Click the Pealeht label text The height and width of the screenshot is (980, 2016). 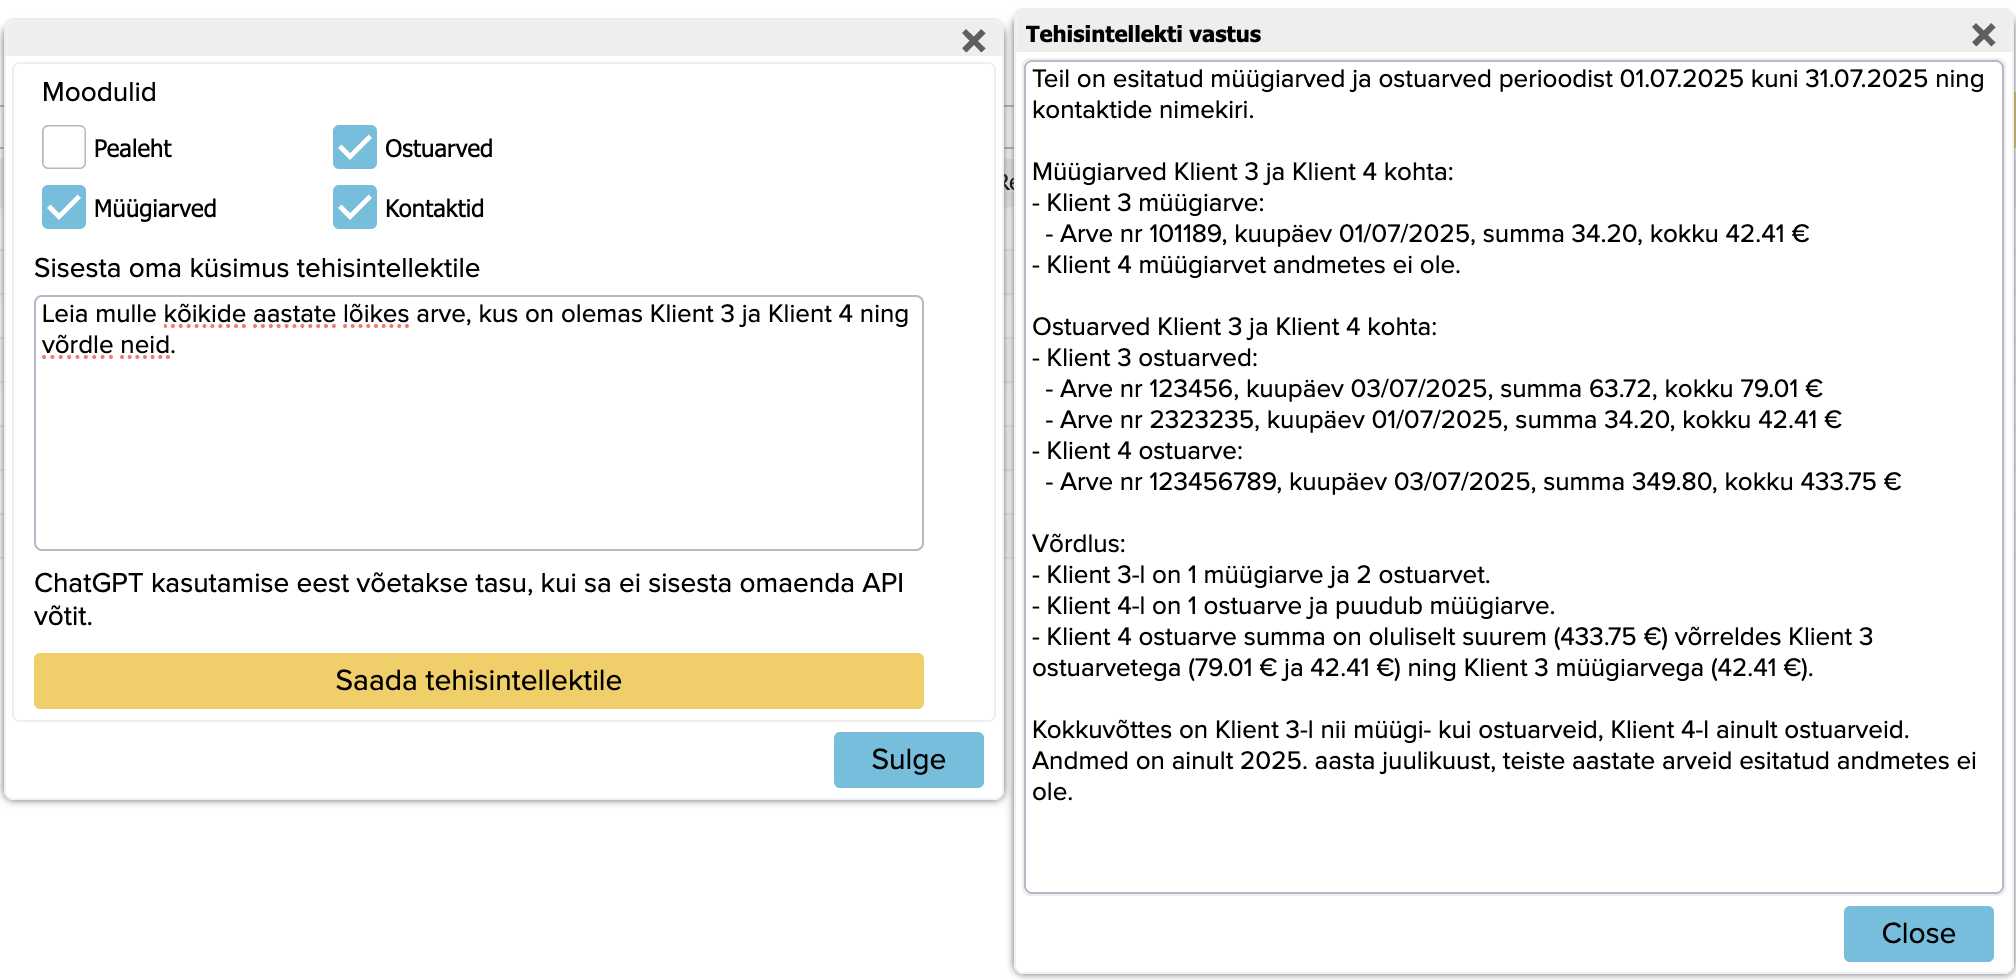coord(133,149)
